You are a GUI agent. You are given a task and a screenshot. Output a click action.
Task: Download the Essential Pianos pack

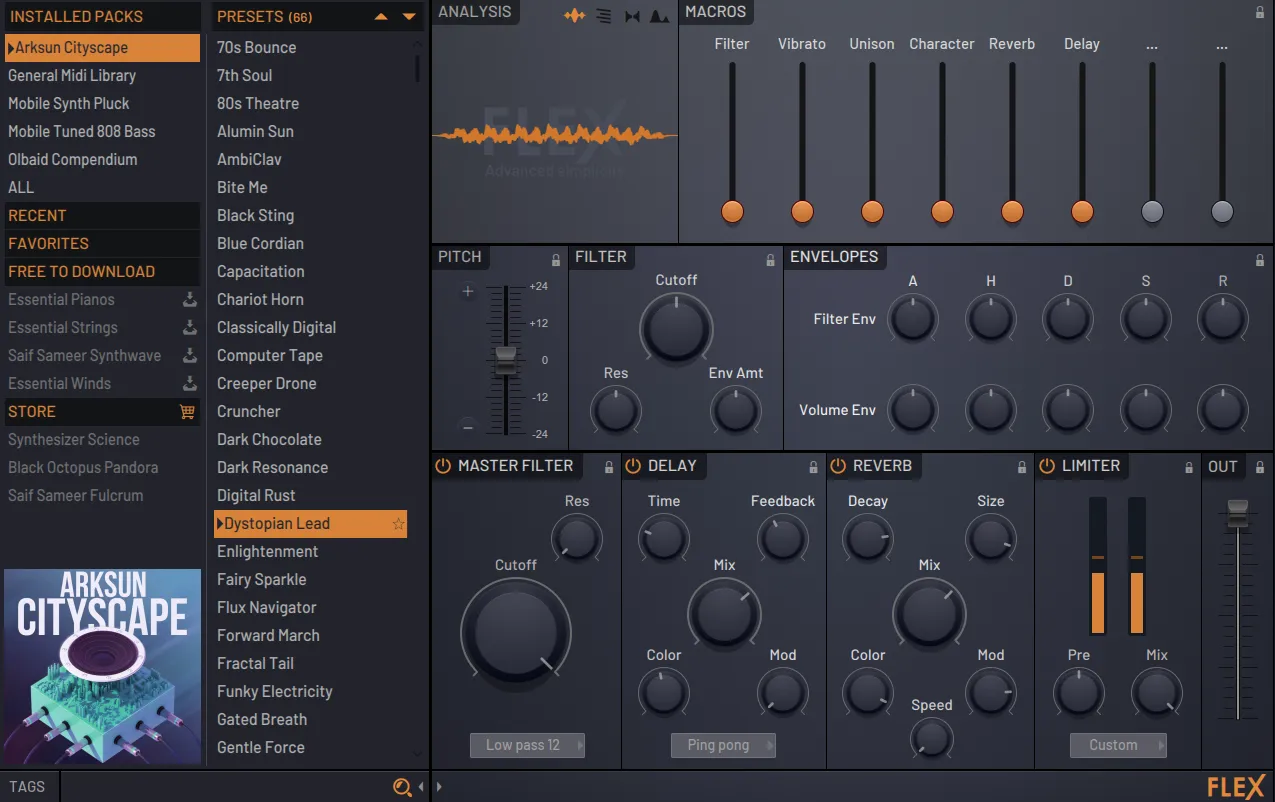point(189,299)
